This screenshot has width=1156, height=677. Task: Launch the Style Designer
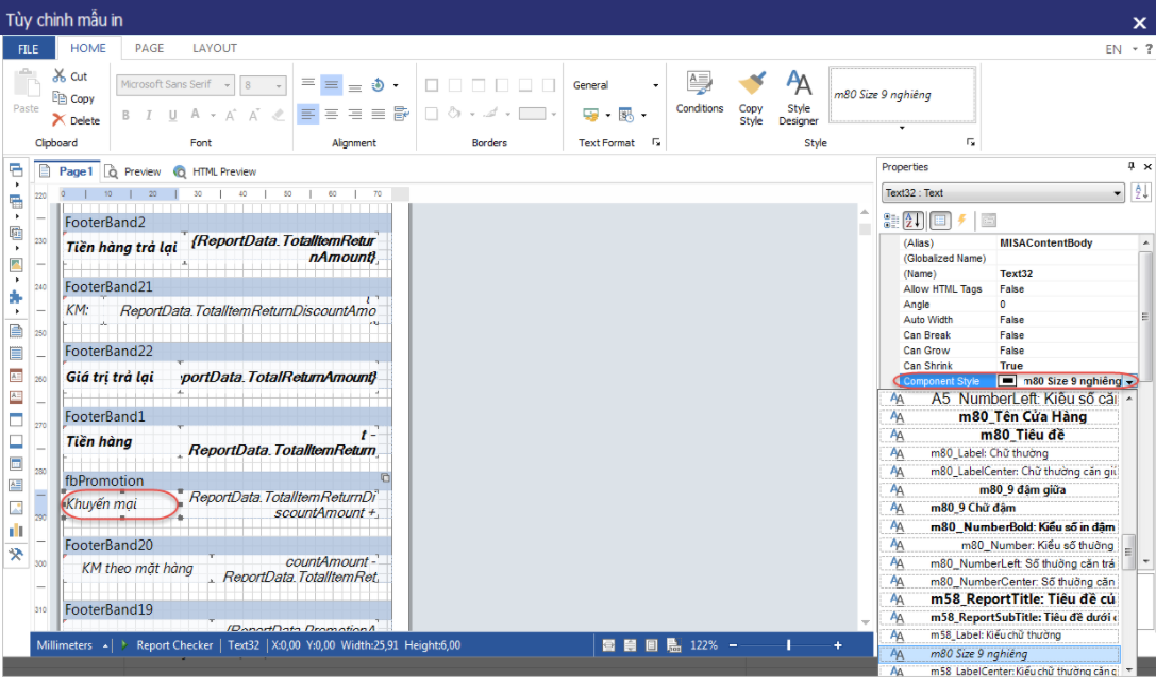point(798,98)
